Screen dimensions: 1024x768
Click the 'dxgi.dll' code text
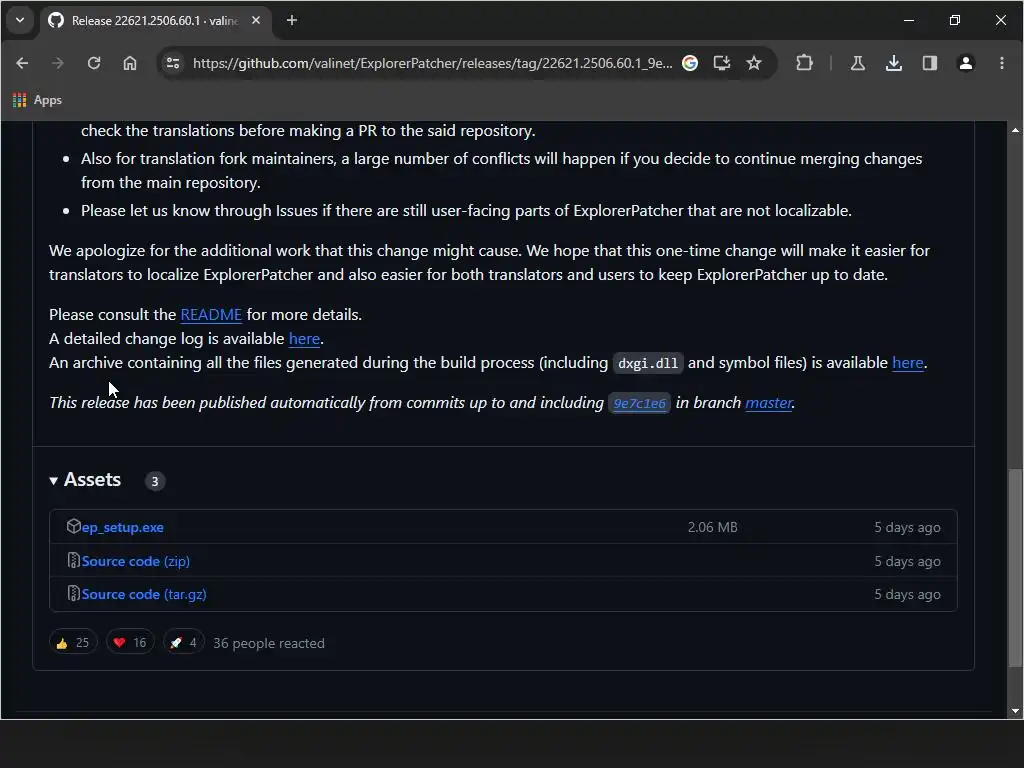648,364
